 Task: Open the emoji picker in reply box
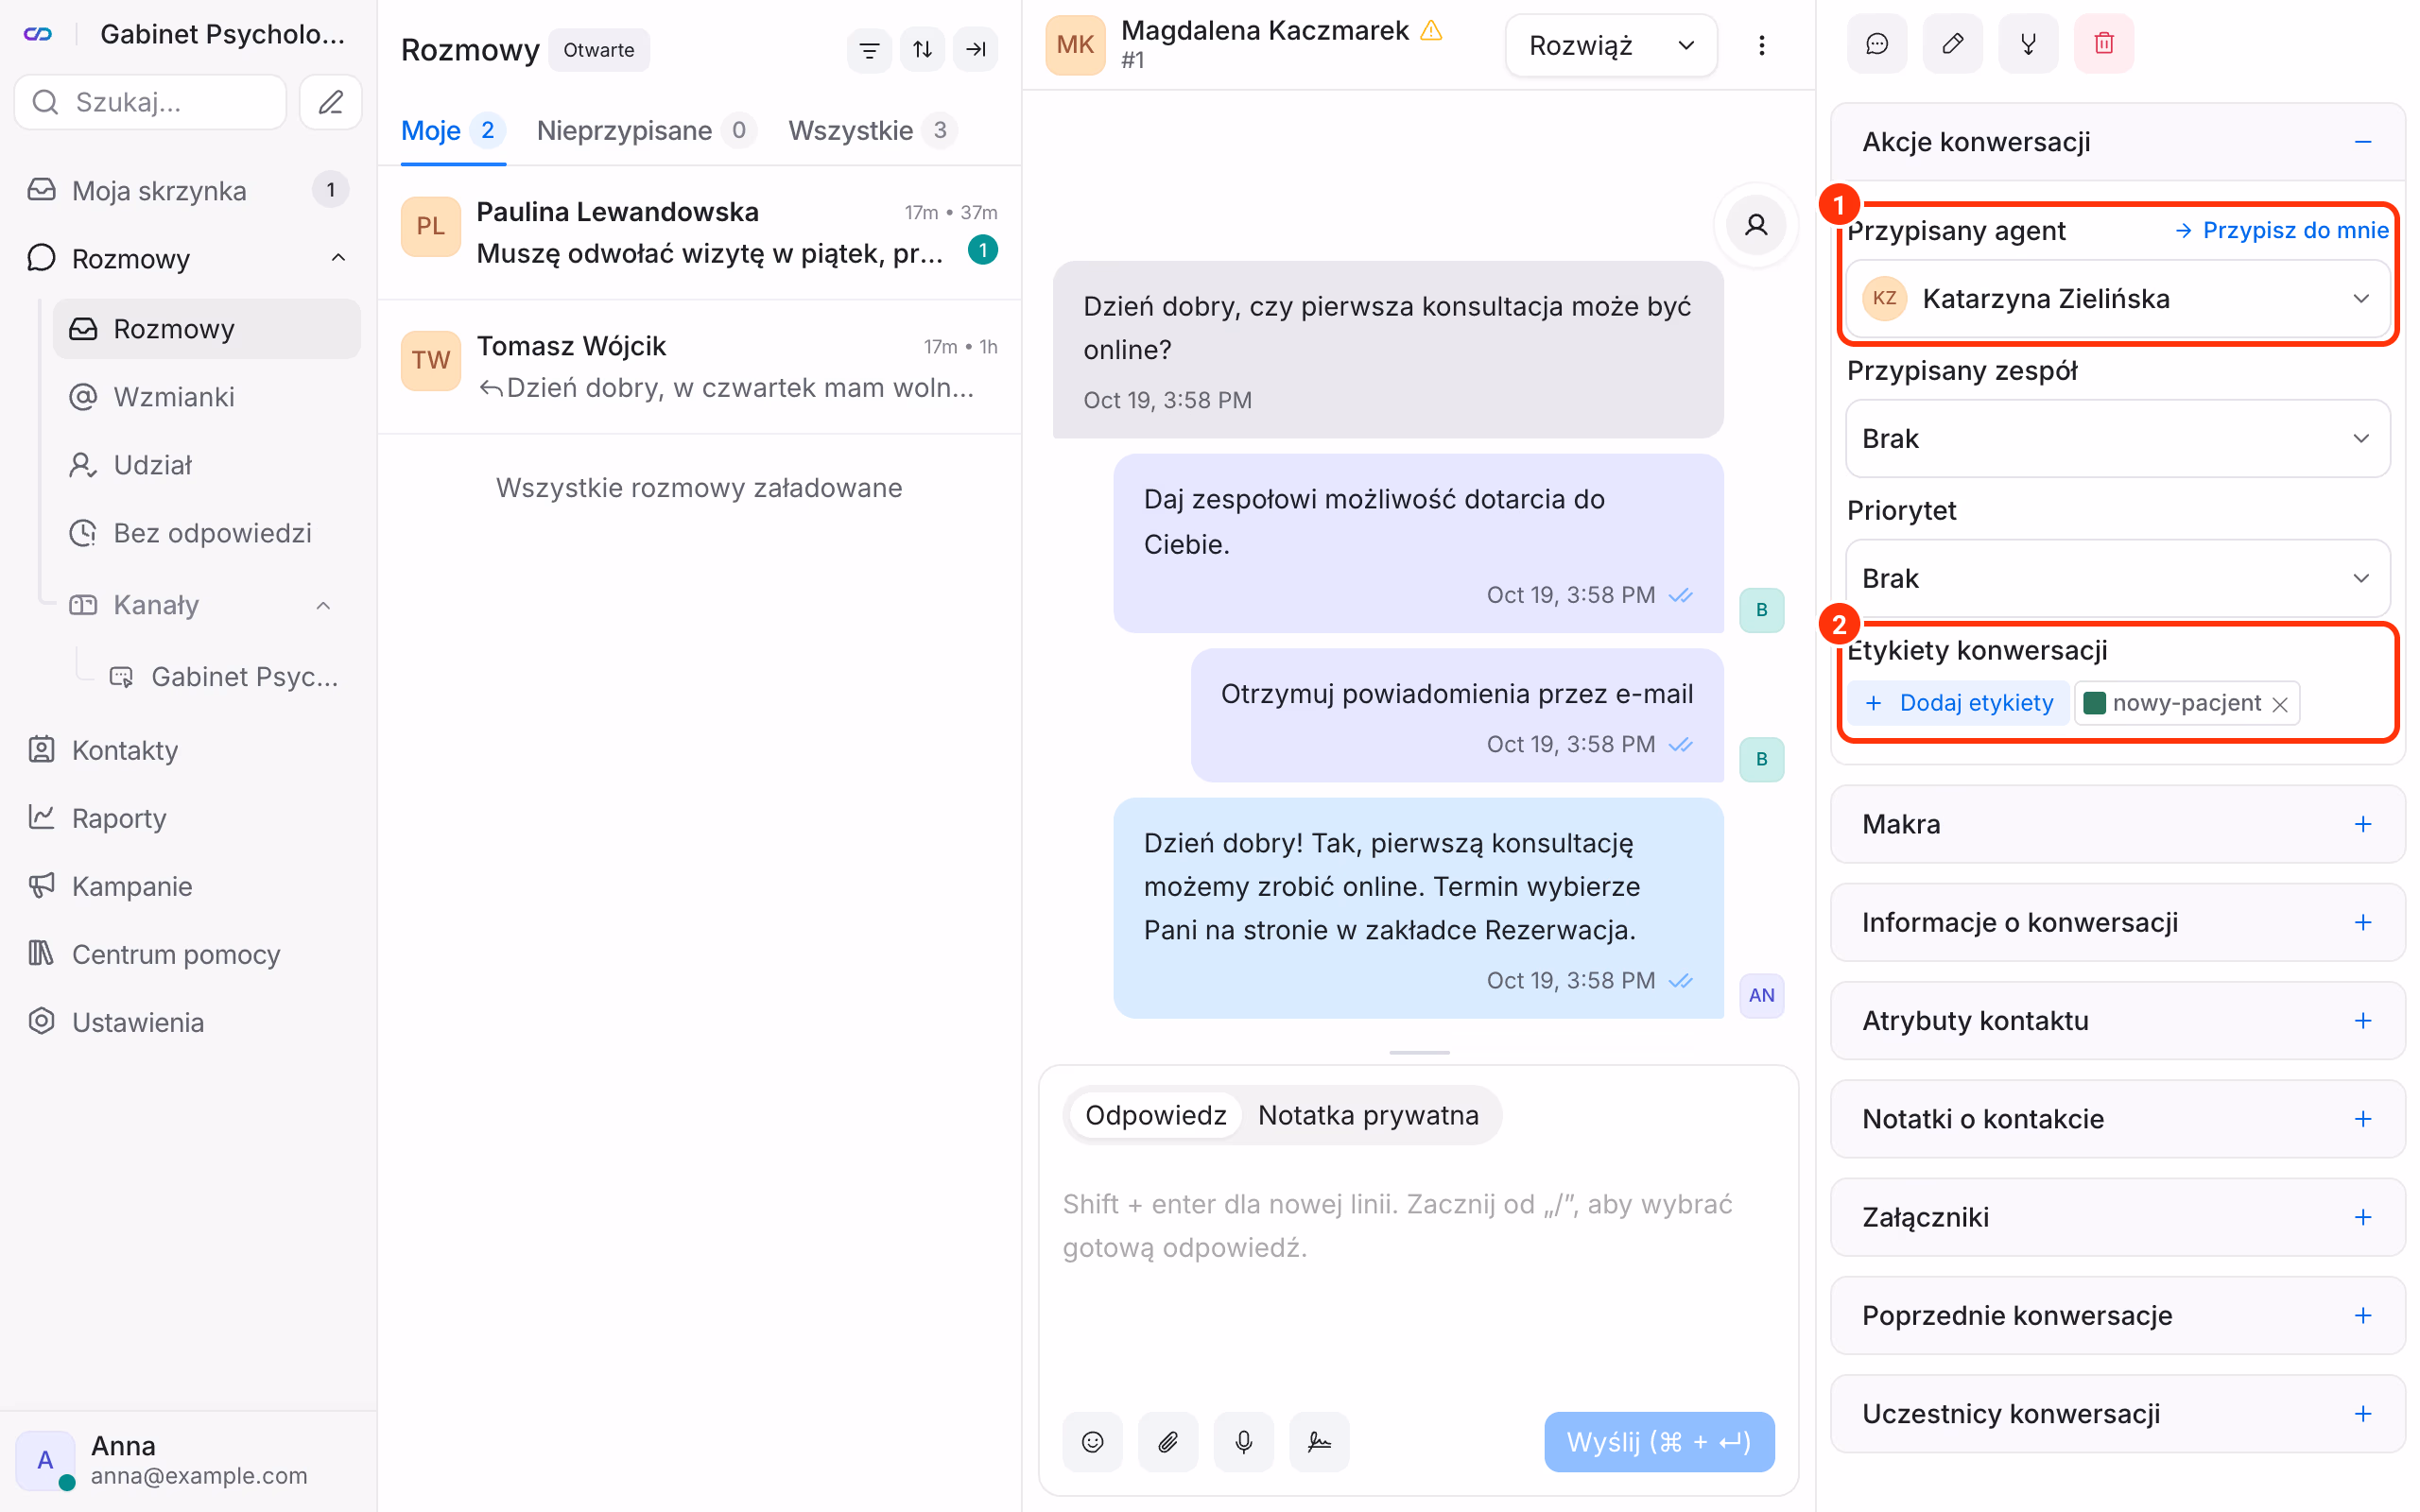pos(1092,1441)
